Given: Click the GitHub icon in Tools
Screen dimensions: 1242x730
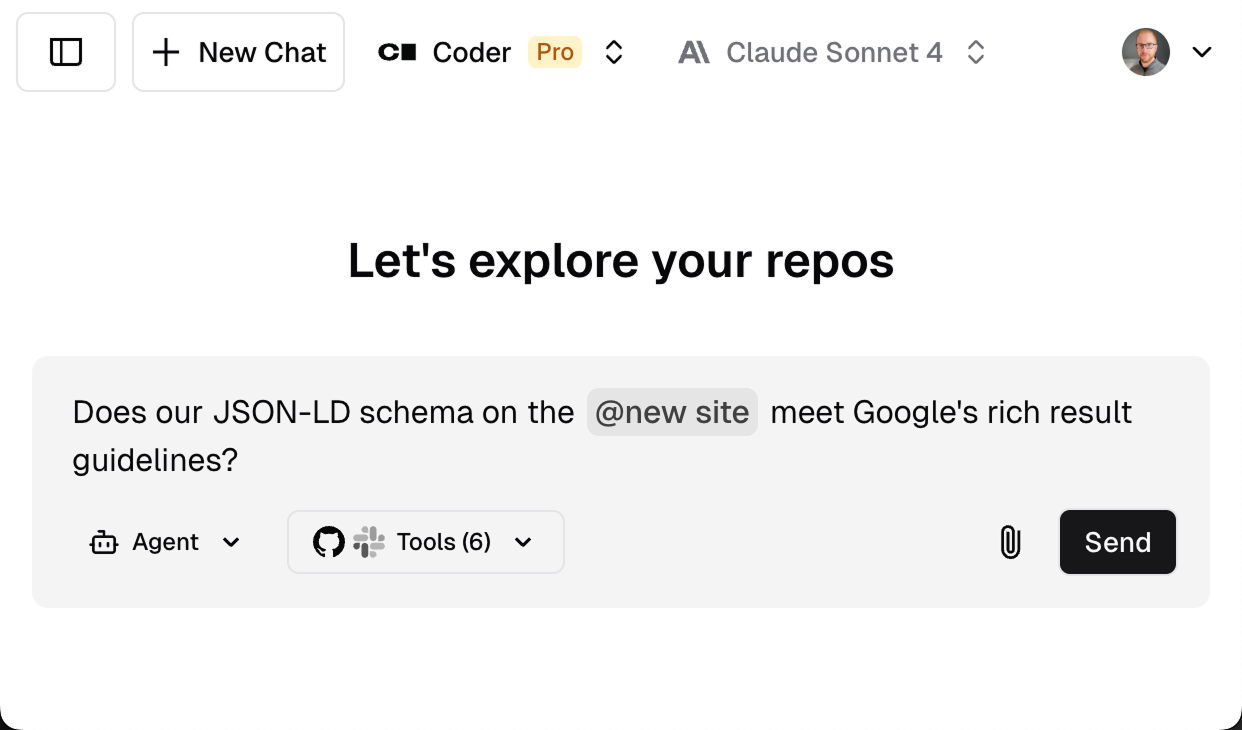Looking at the screenshot, I should click(329, 542).
